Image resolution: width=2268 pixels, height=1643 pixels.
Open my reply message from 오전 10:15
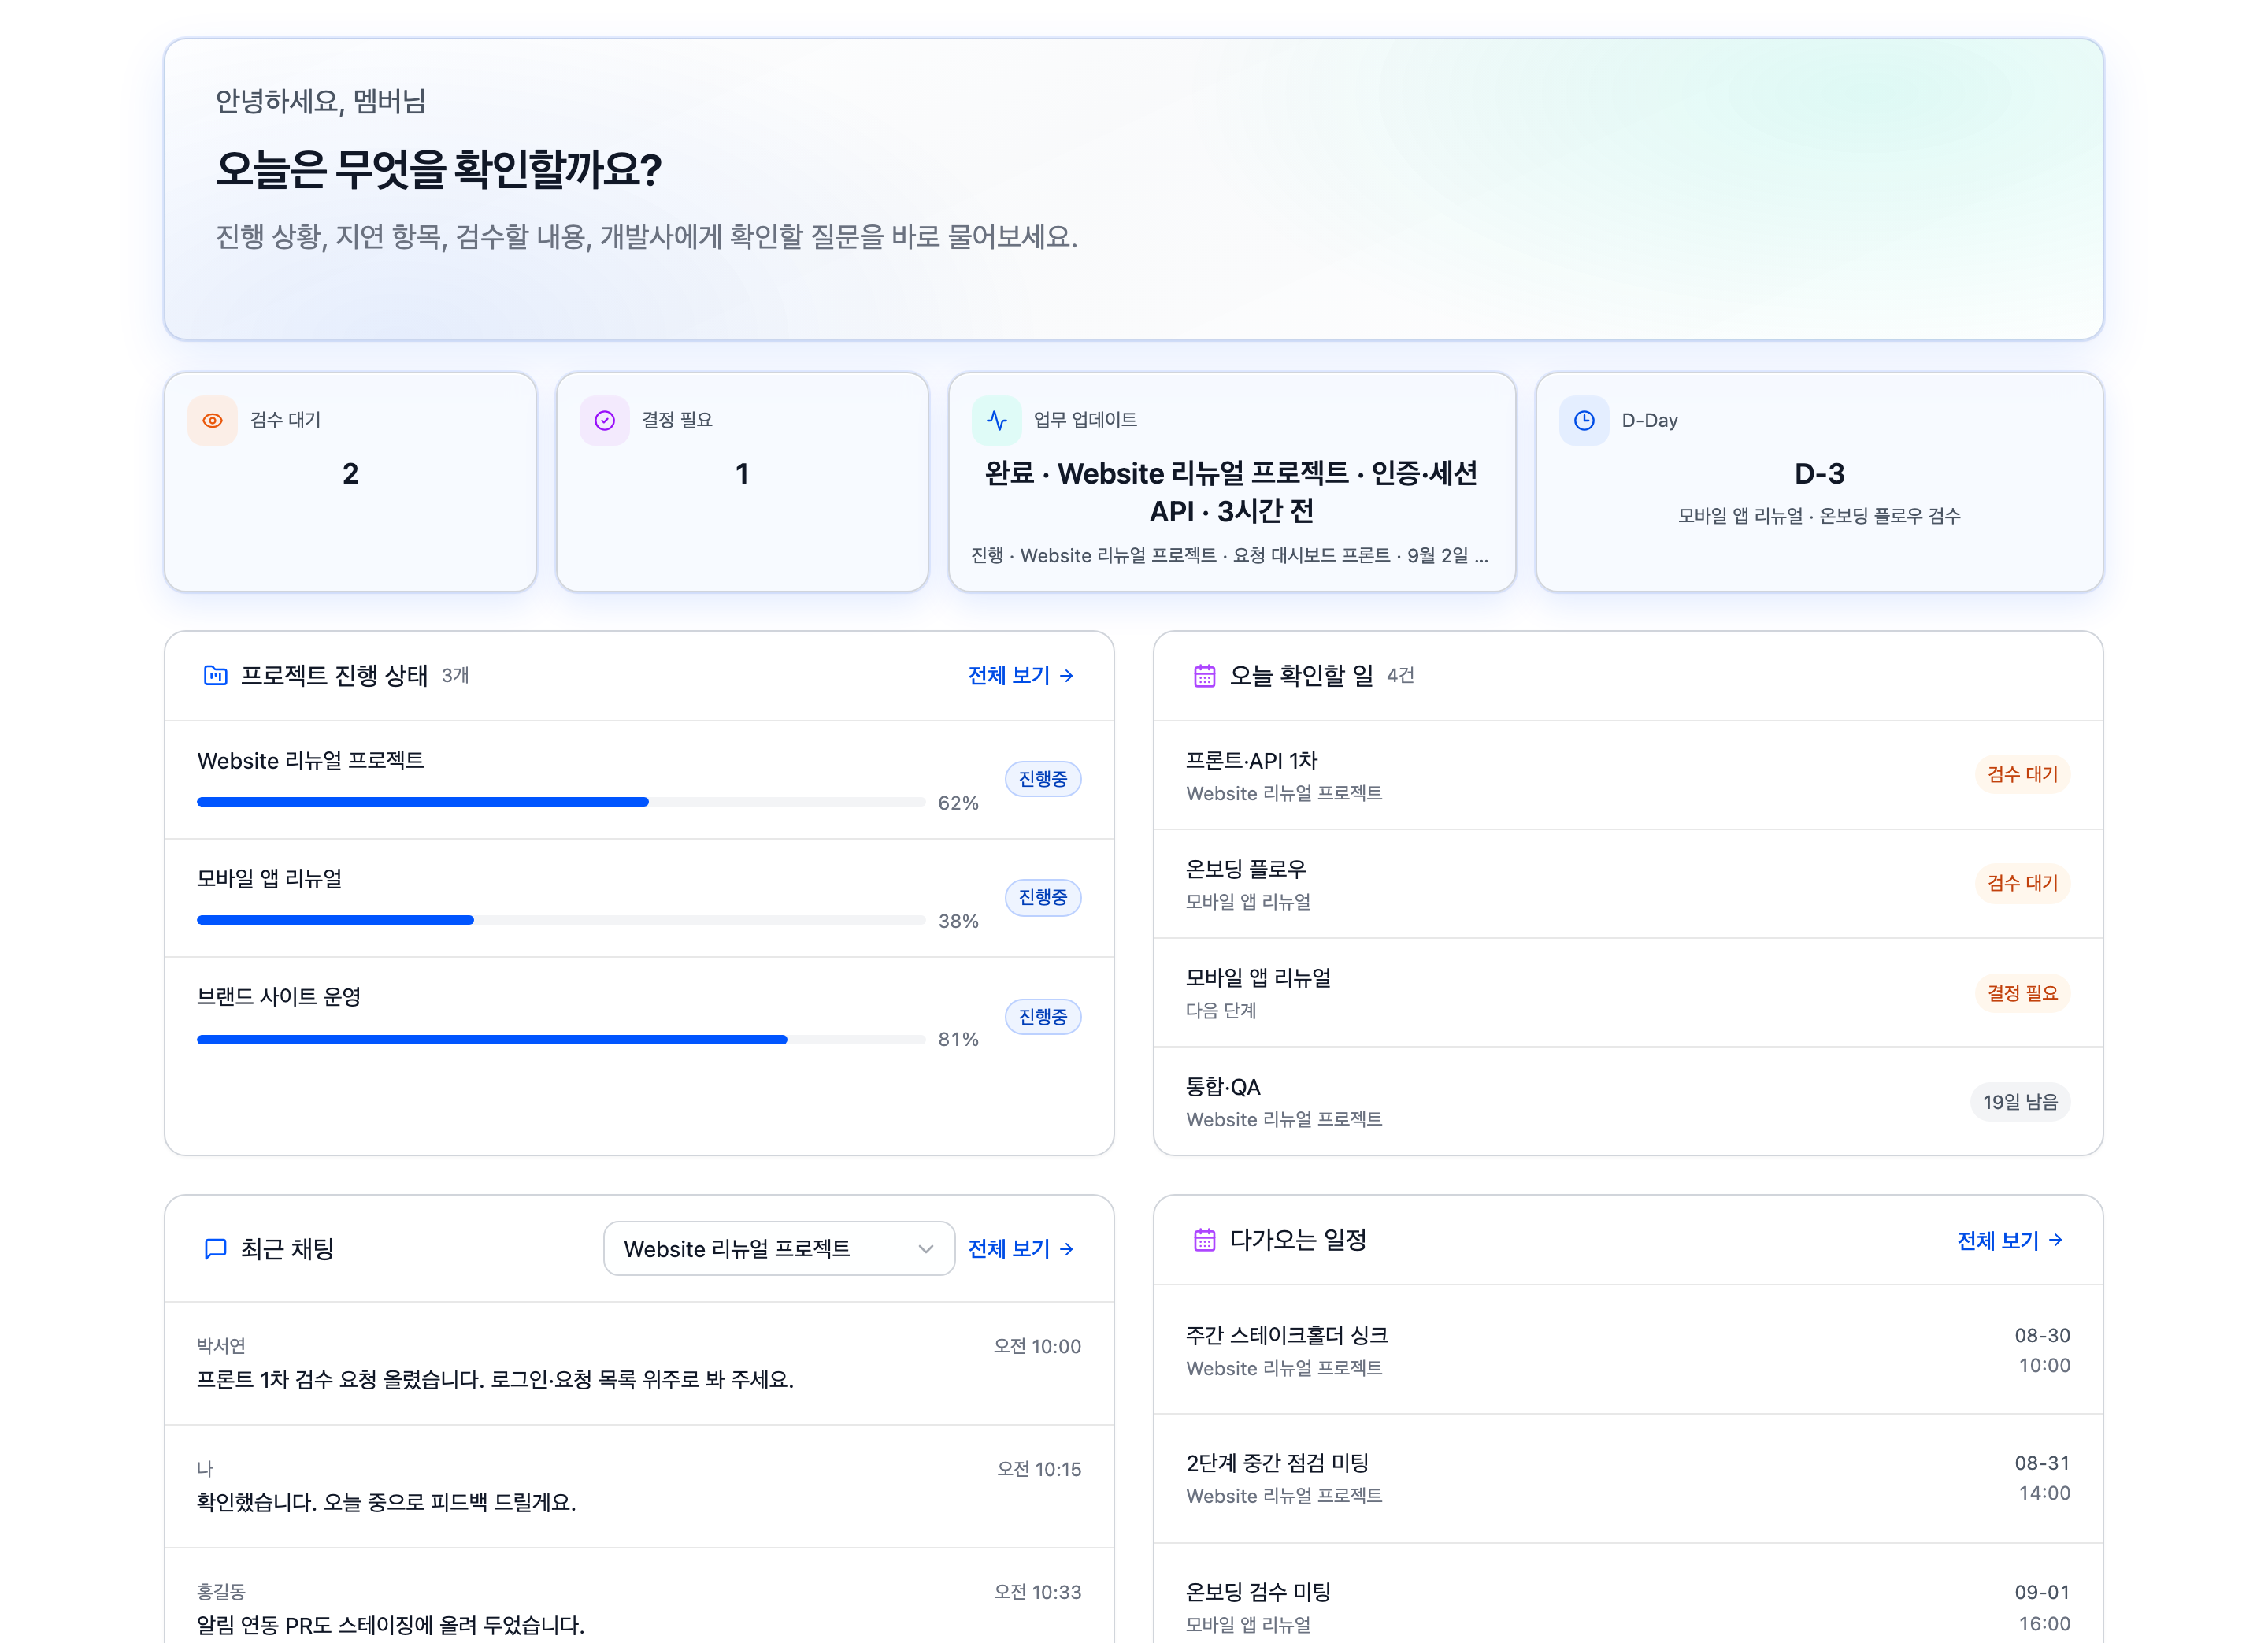(639, 1486)
